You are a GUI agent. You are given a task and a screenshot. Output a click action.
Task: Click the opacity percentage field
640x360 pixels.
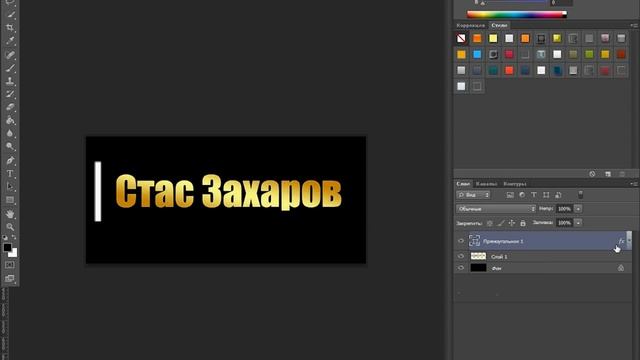coord(564,209)
